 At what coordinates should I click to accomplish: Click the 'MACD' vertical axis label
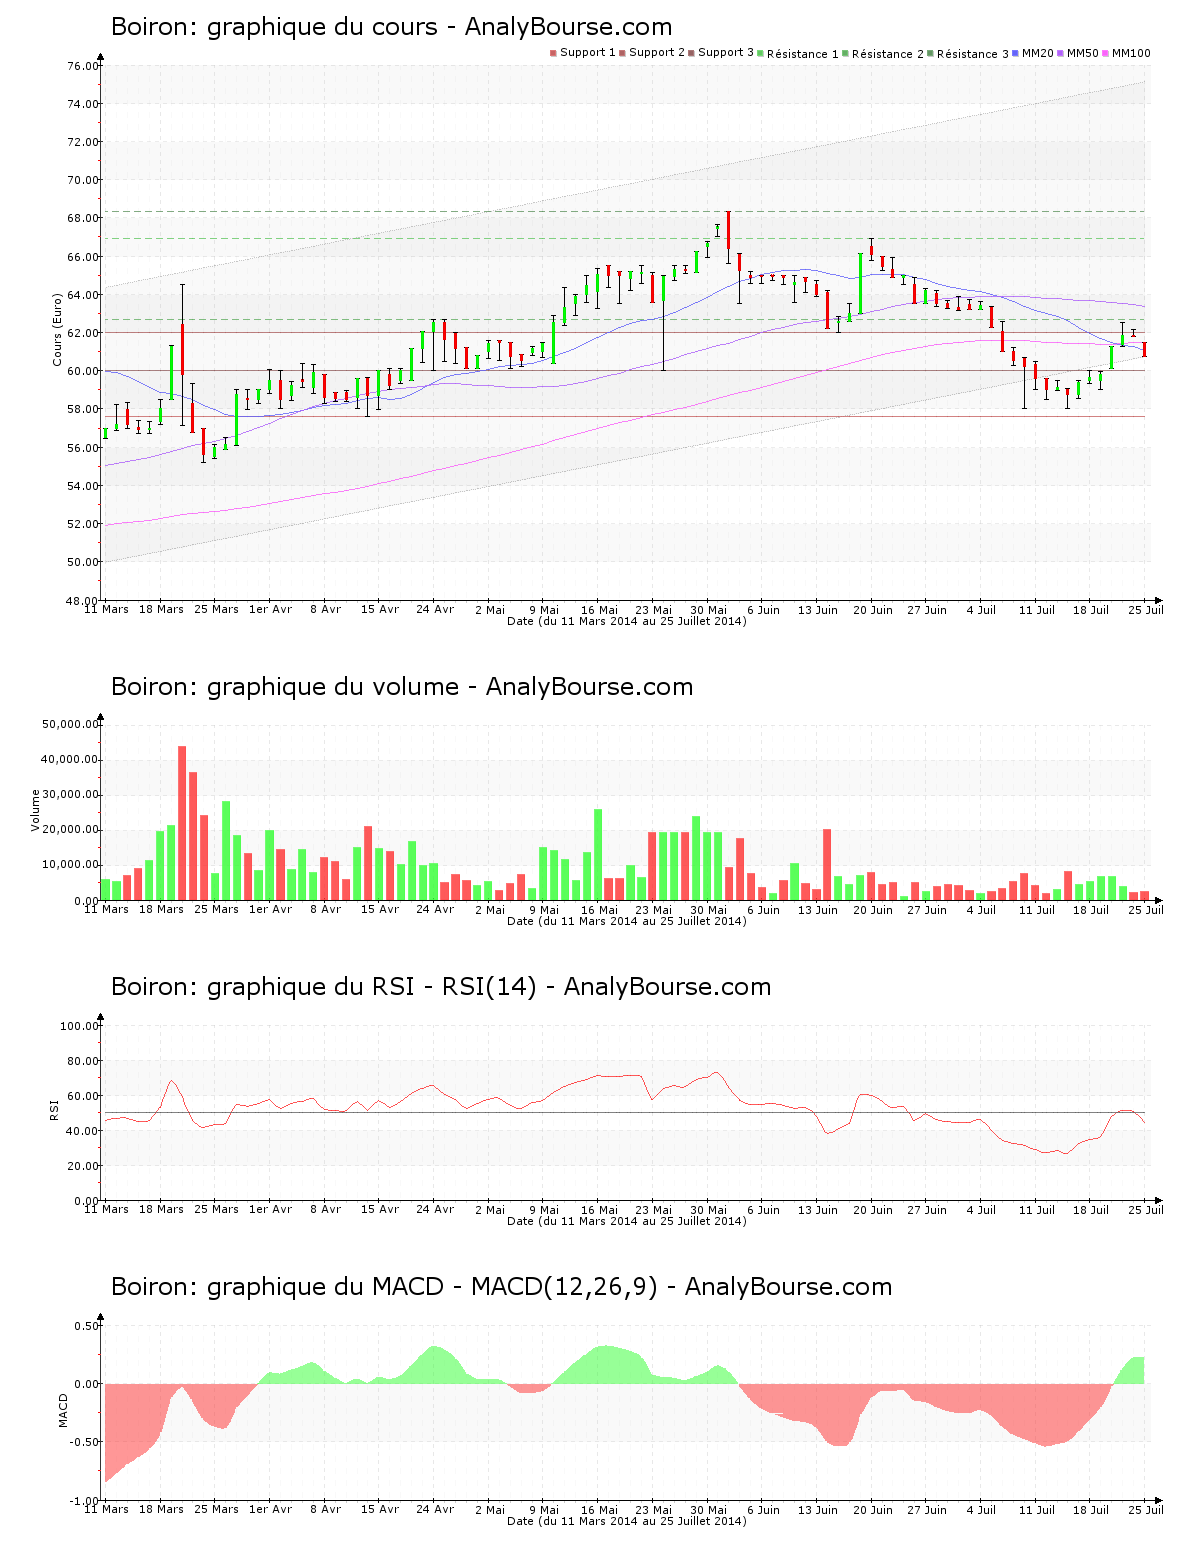click(x=64, y=1410)
